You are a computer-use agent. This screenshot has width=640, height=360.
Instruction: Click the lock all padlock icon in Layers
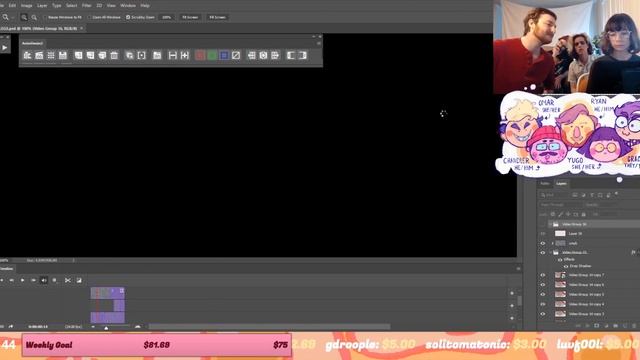tap(583, 214)
